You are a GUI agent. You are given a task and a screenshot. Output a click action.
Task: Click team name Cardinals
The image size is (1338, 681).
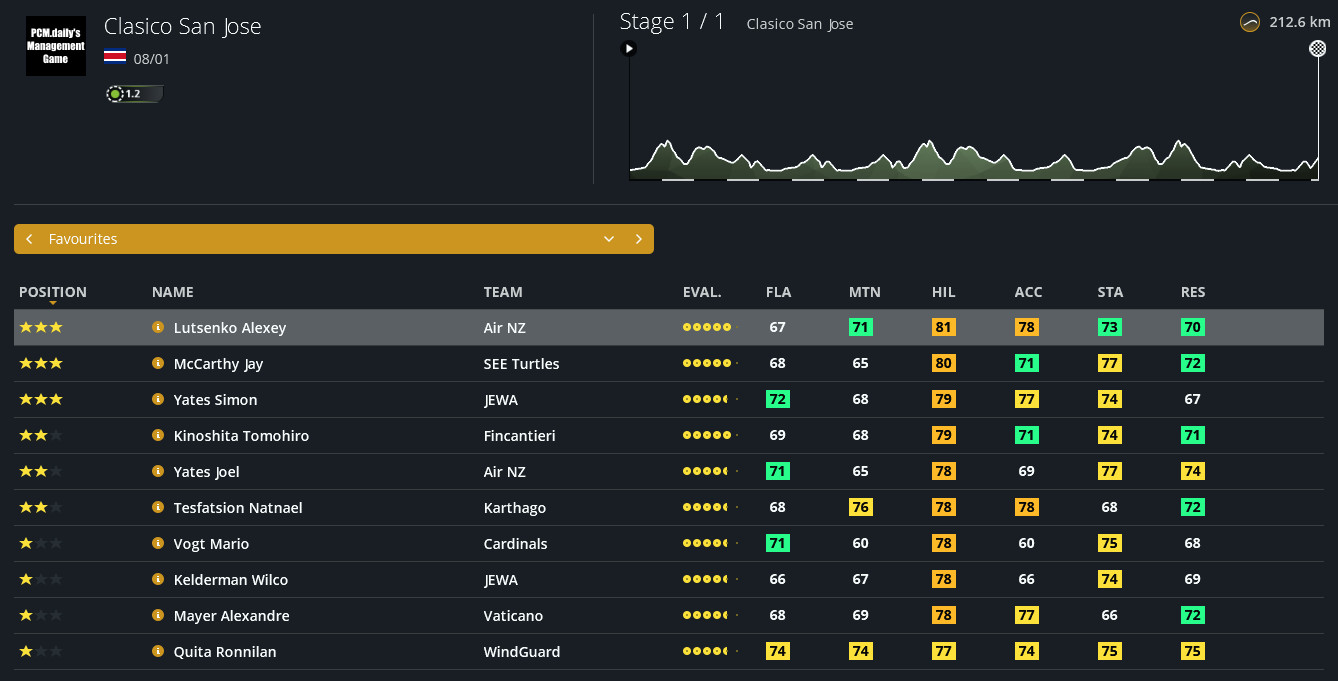tap(517, 544)
